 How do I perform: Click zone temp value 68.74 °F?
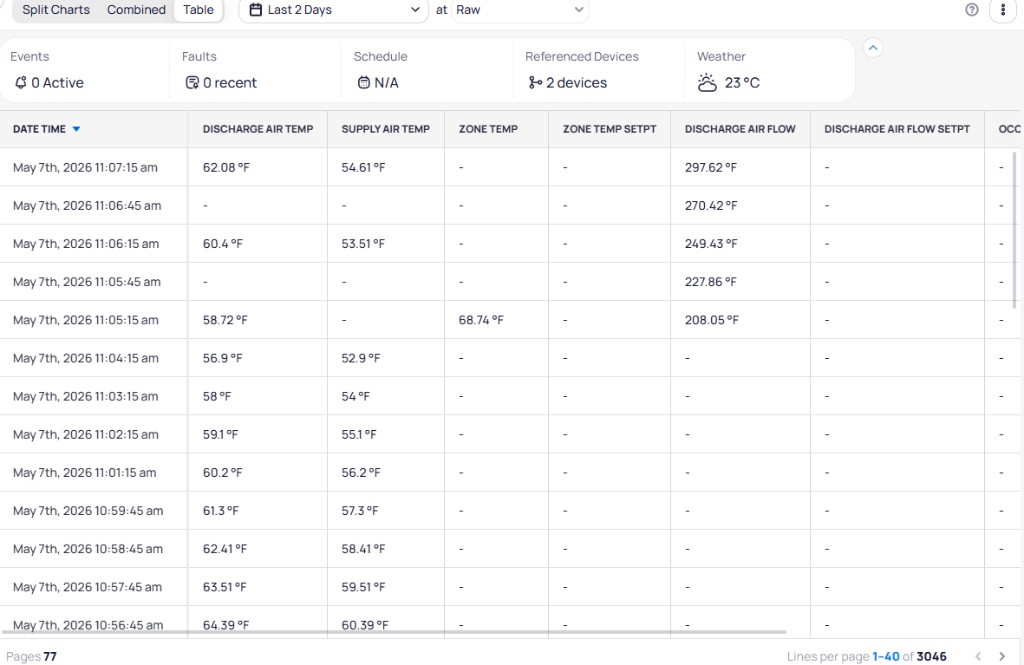tap(481, 320)
